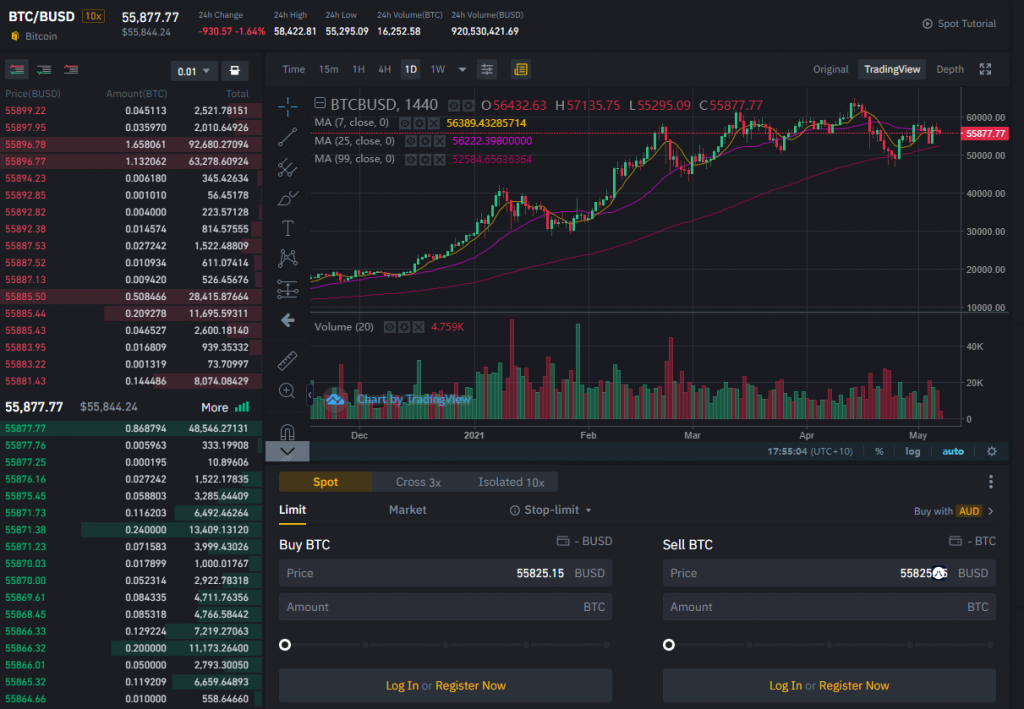Open the extra timeframes dropdown beside 1W
1024x709 pixels.
tap(461, 69)
